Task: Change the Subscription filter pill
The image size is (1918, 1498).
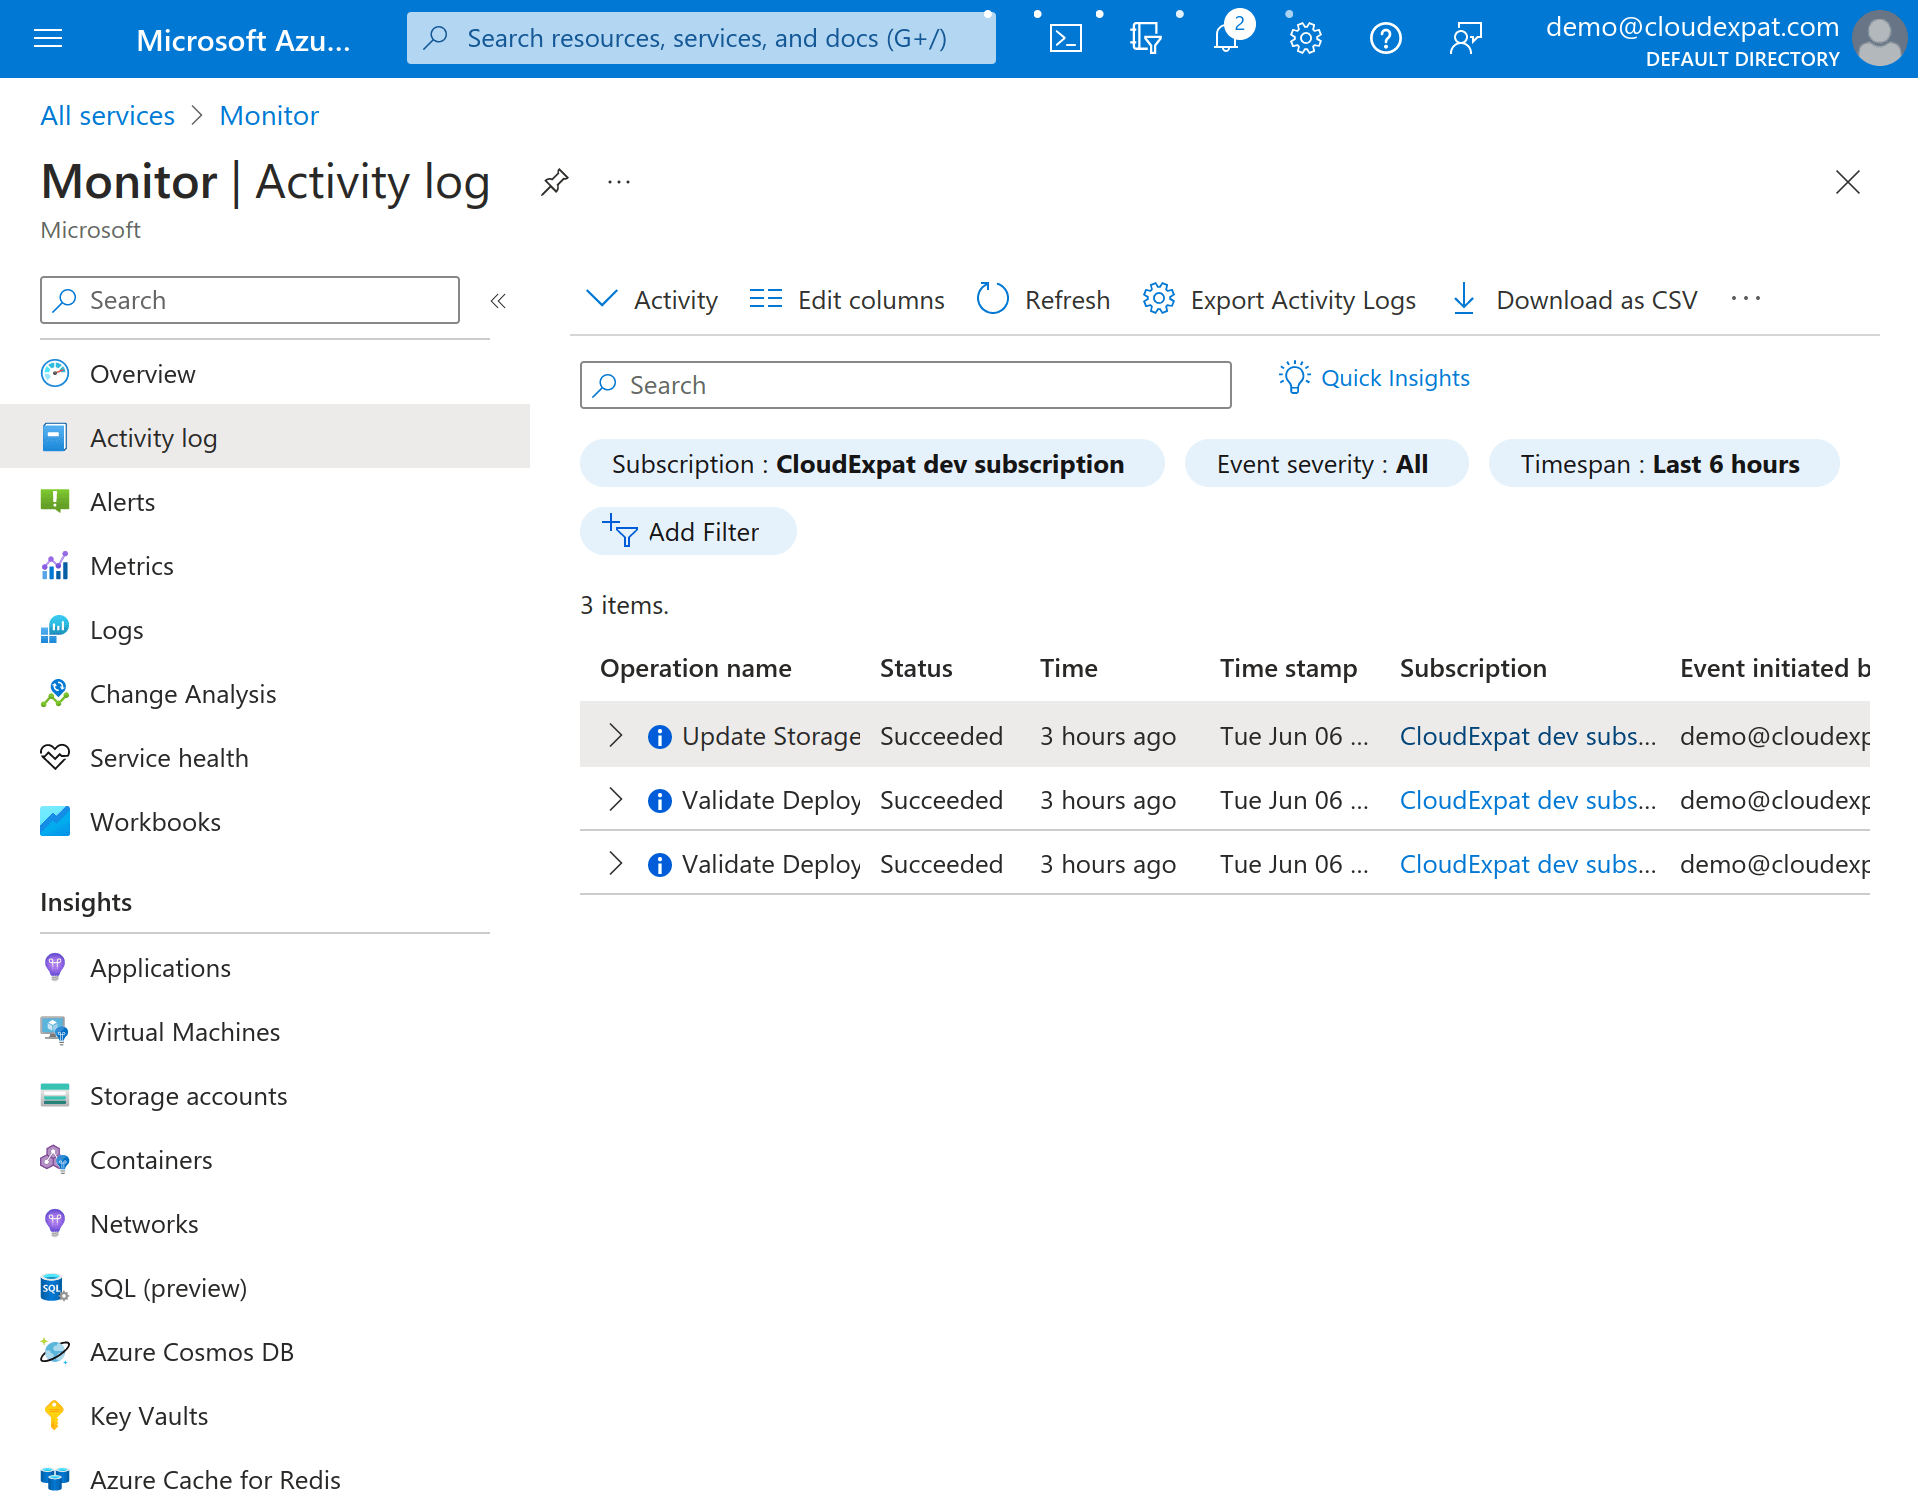Action: pos(872,464)
